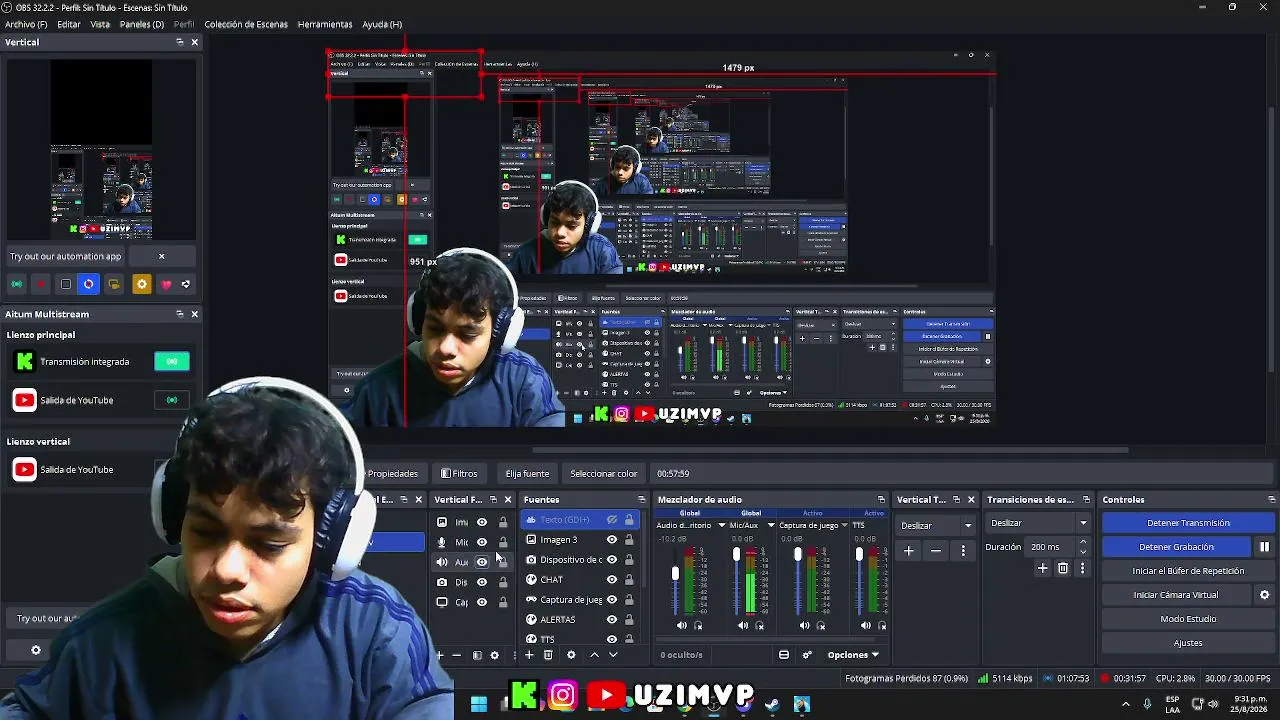Click Iniciar el Búfer de Repetición

(1188, 571)
